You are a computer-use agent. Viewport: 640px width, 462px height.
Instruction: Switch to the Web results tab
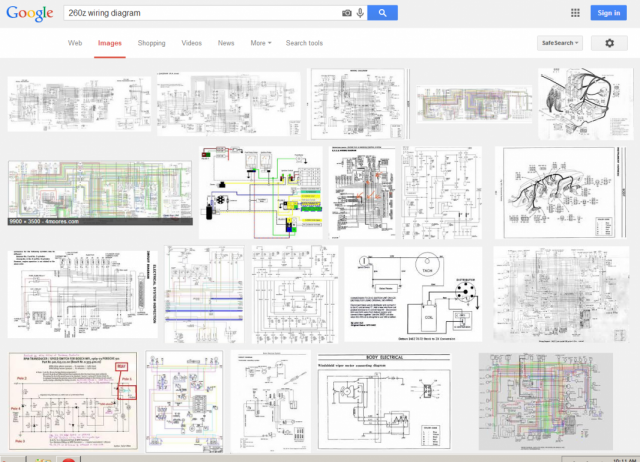click(x=75, y=43)
